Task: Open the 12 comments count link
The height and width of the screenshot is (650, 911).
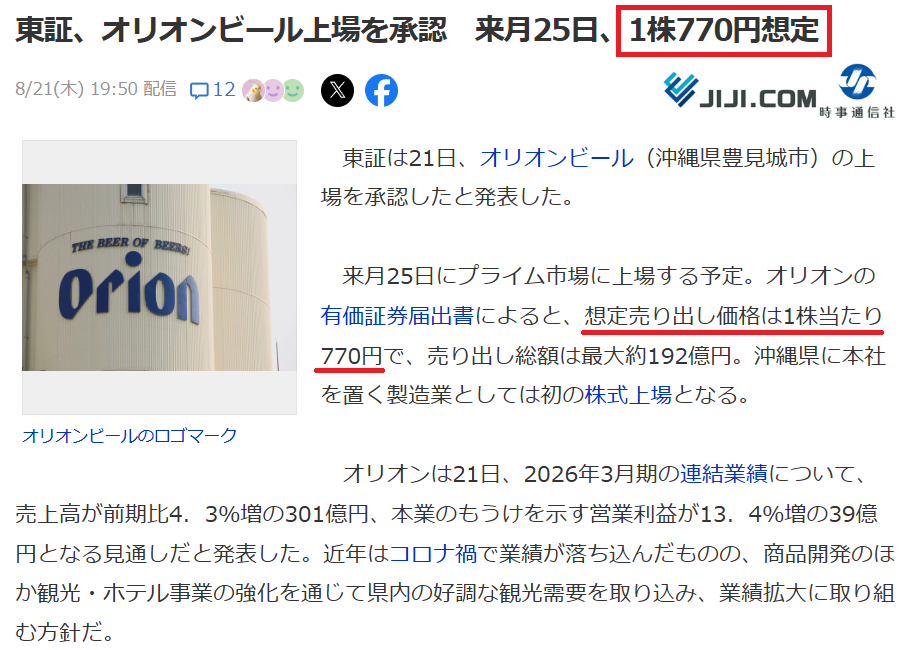Action: point(224,89)
